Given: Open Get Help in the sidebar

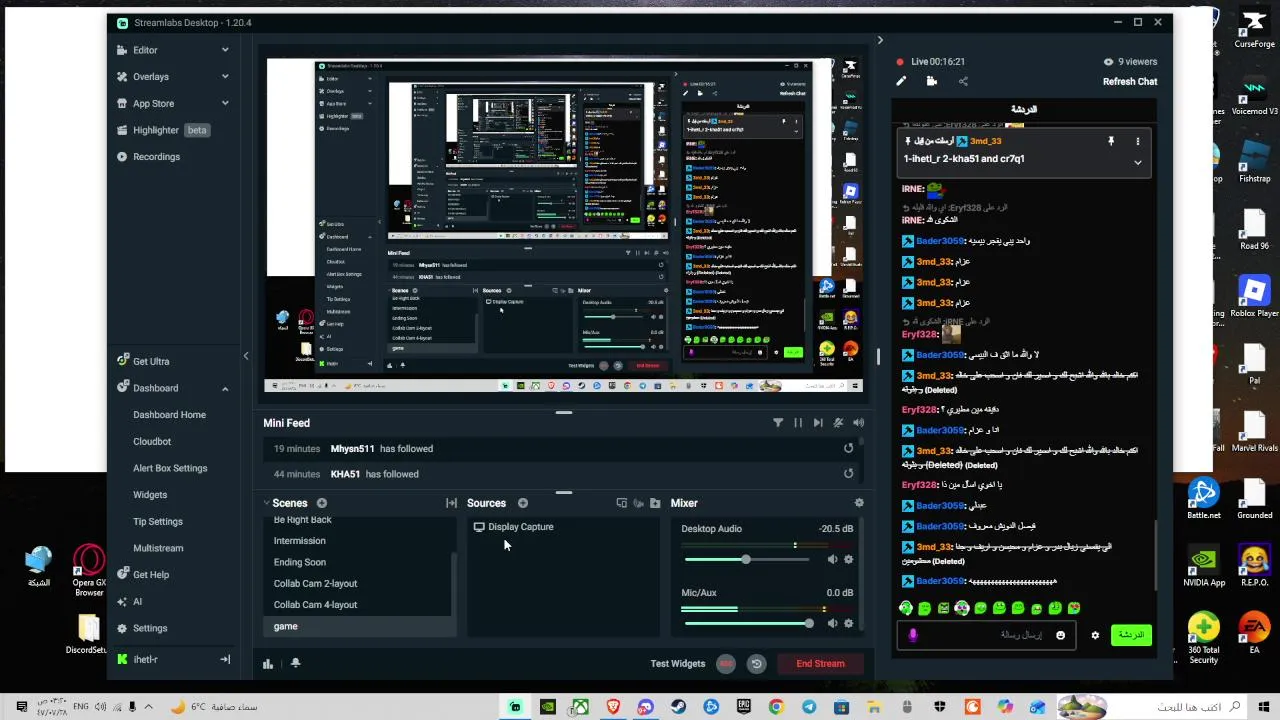Looking at the screenshot, I should (x=150, y=575).
